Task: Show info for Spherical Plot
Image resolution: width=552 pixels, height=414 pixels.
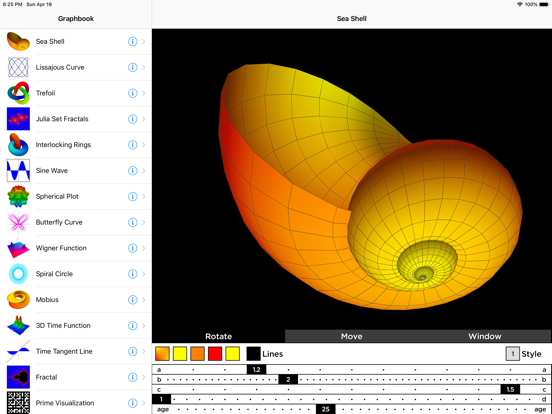Action: point(132,196)
